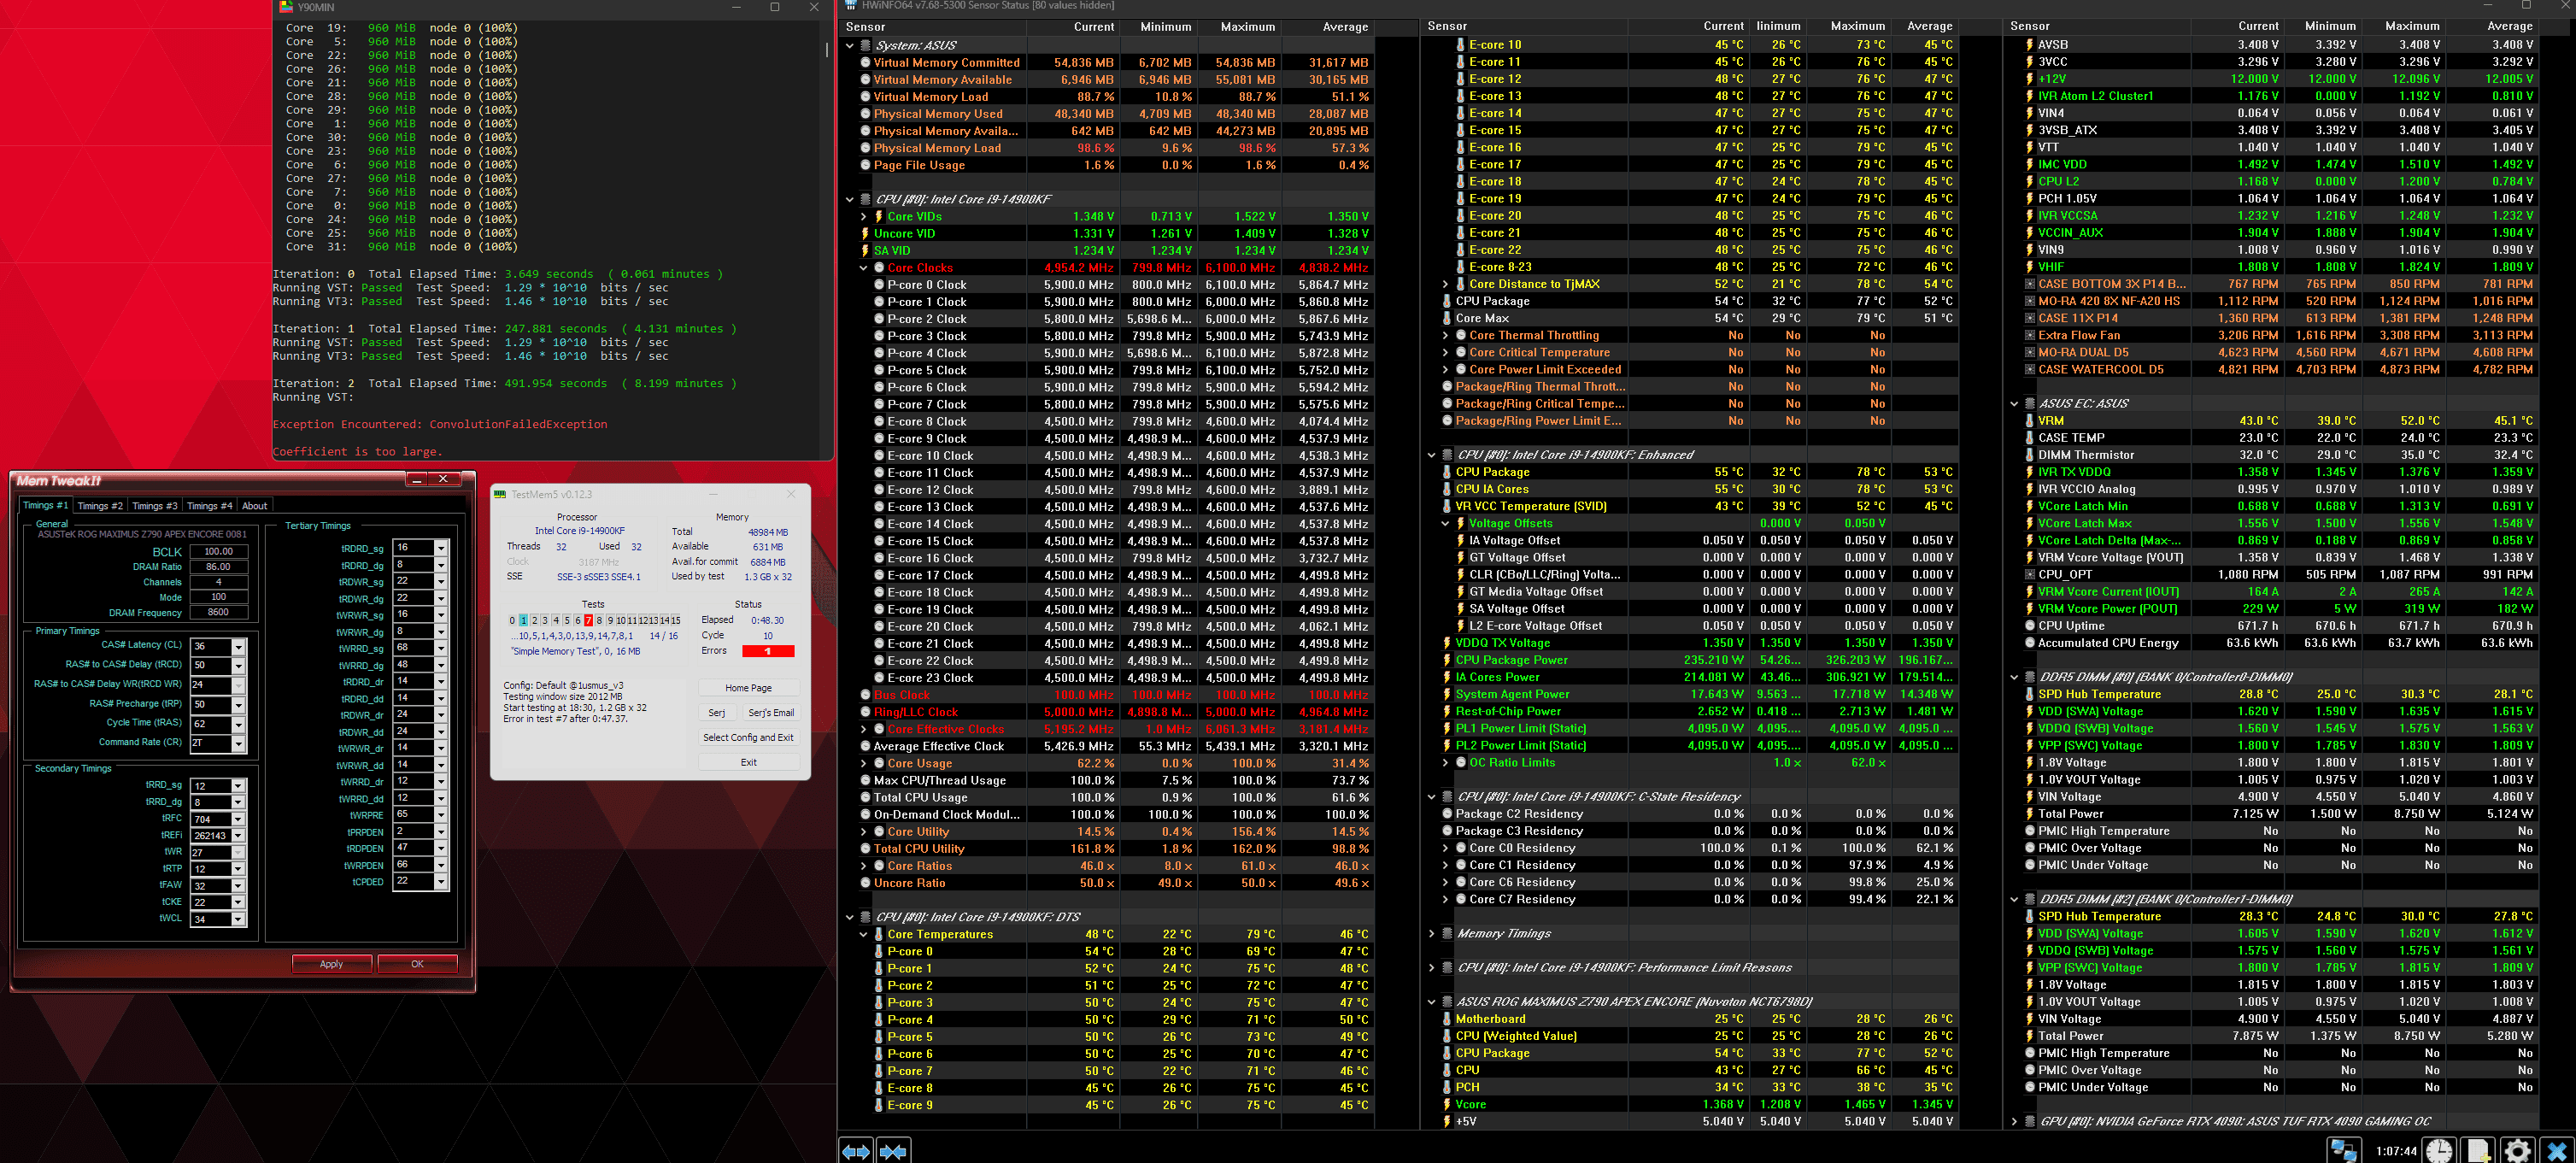Click the Y90MIN window title icon
Viewport: 2576px width, 1163px height.
click(286, 7)
